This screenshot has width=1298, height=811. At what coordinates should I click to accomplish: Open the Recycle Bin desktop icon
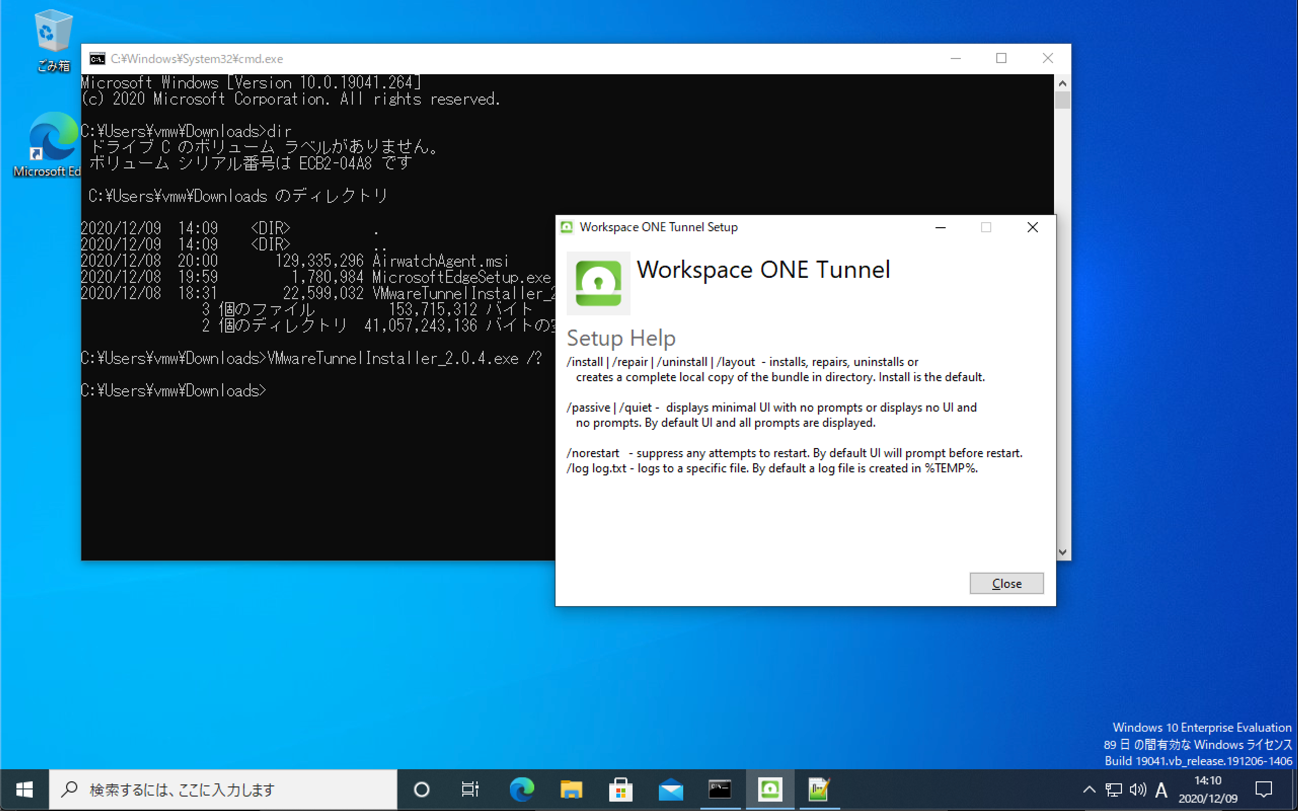53,41
